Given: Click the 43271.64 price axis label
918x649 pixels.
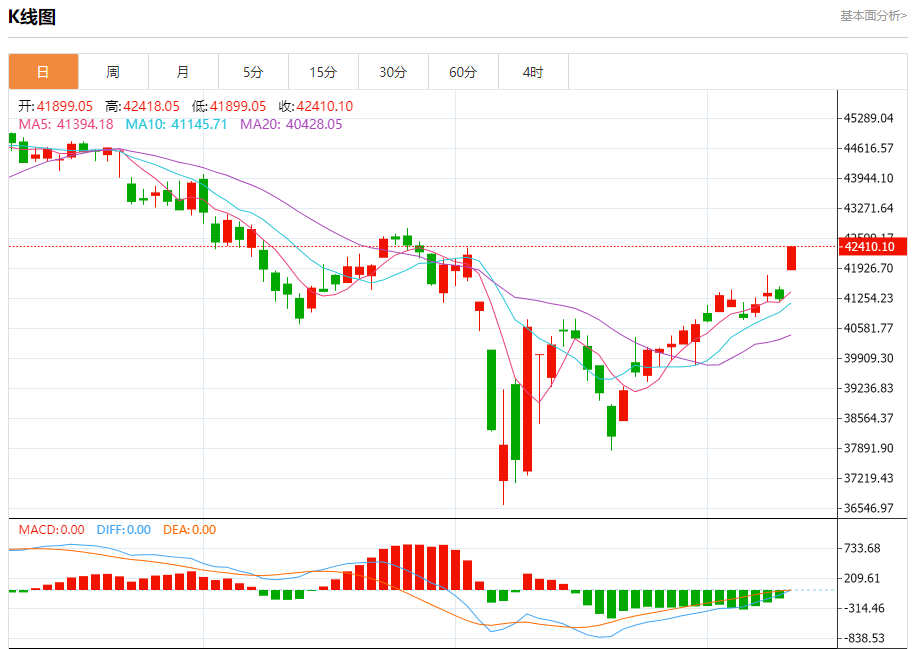Looking at the screenshot, I should tap(869, 208).
